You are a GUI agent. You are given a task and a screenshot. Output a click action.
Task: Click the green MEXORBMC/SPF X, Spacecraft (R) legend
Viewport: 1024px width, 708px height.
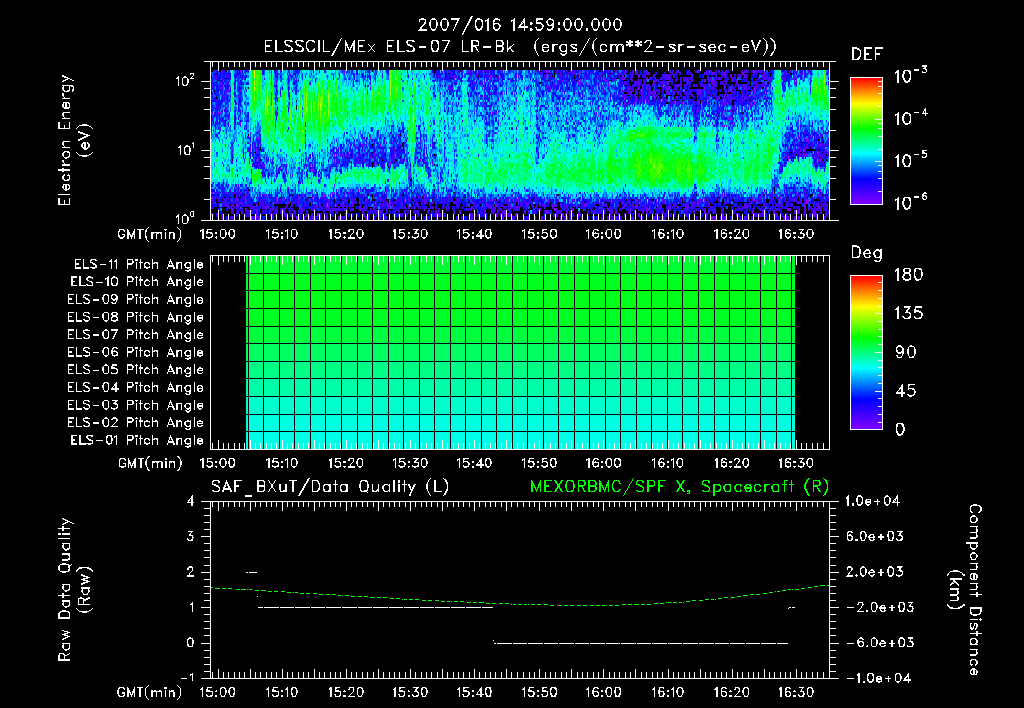tap(679, 487)
